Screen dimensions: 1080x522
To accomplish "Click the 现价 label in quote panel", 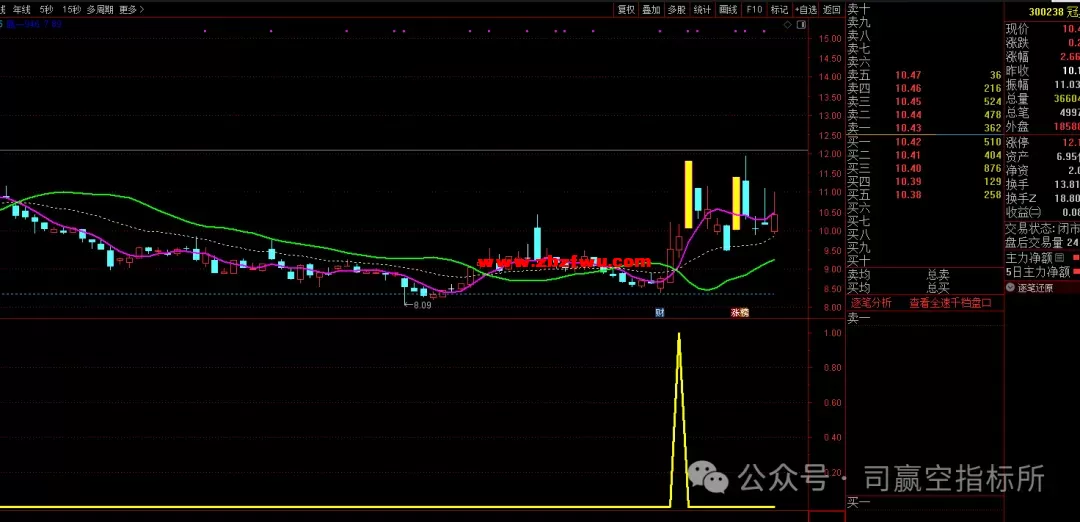I will tap(1018, 29).
